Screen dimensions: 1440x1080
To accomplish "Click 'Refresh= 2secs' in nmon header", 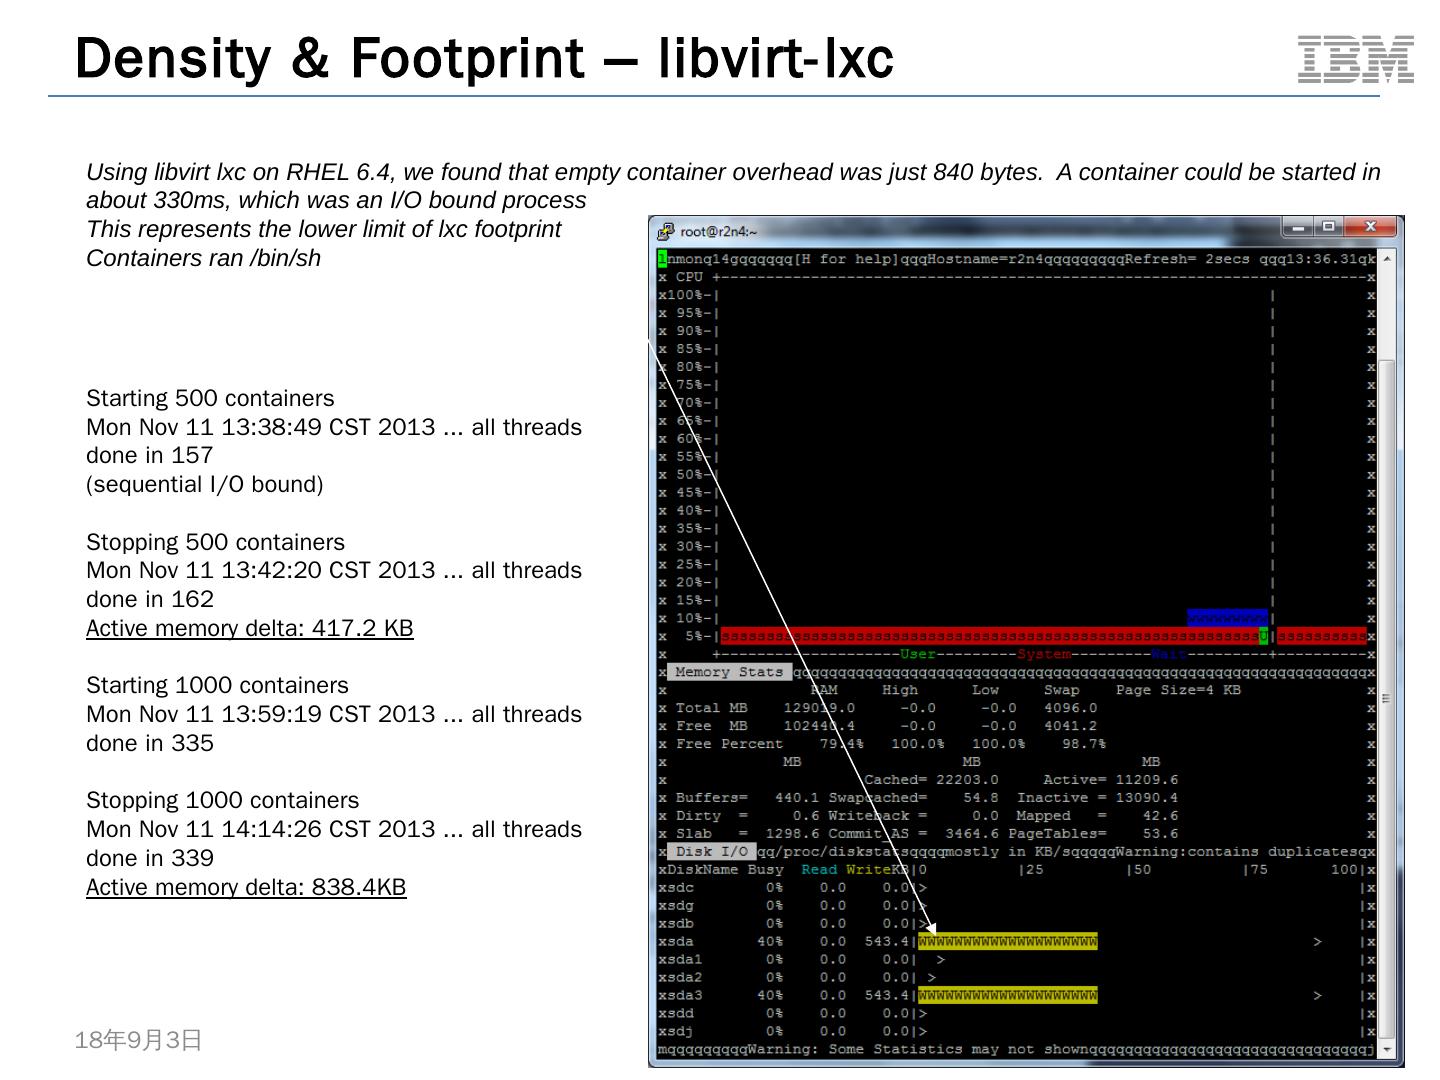I will coord(1187,259).
